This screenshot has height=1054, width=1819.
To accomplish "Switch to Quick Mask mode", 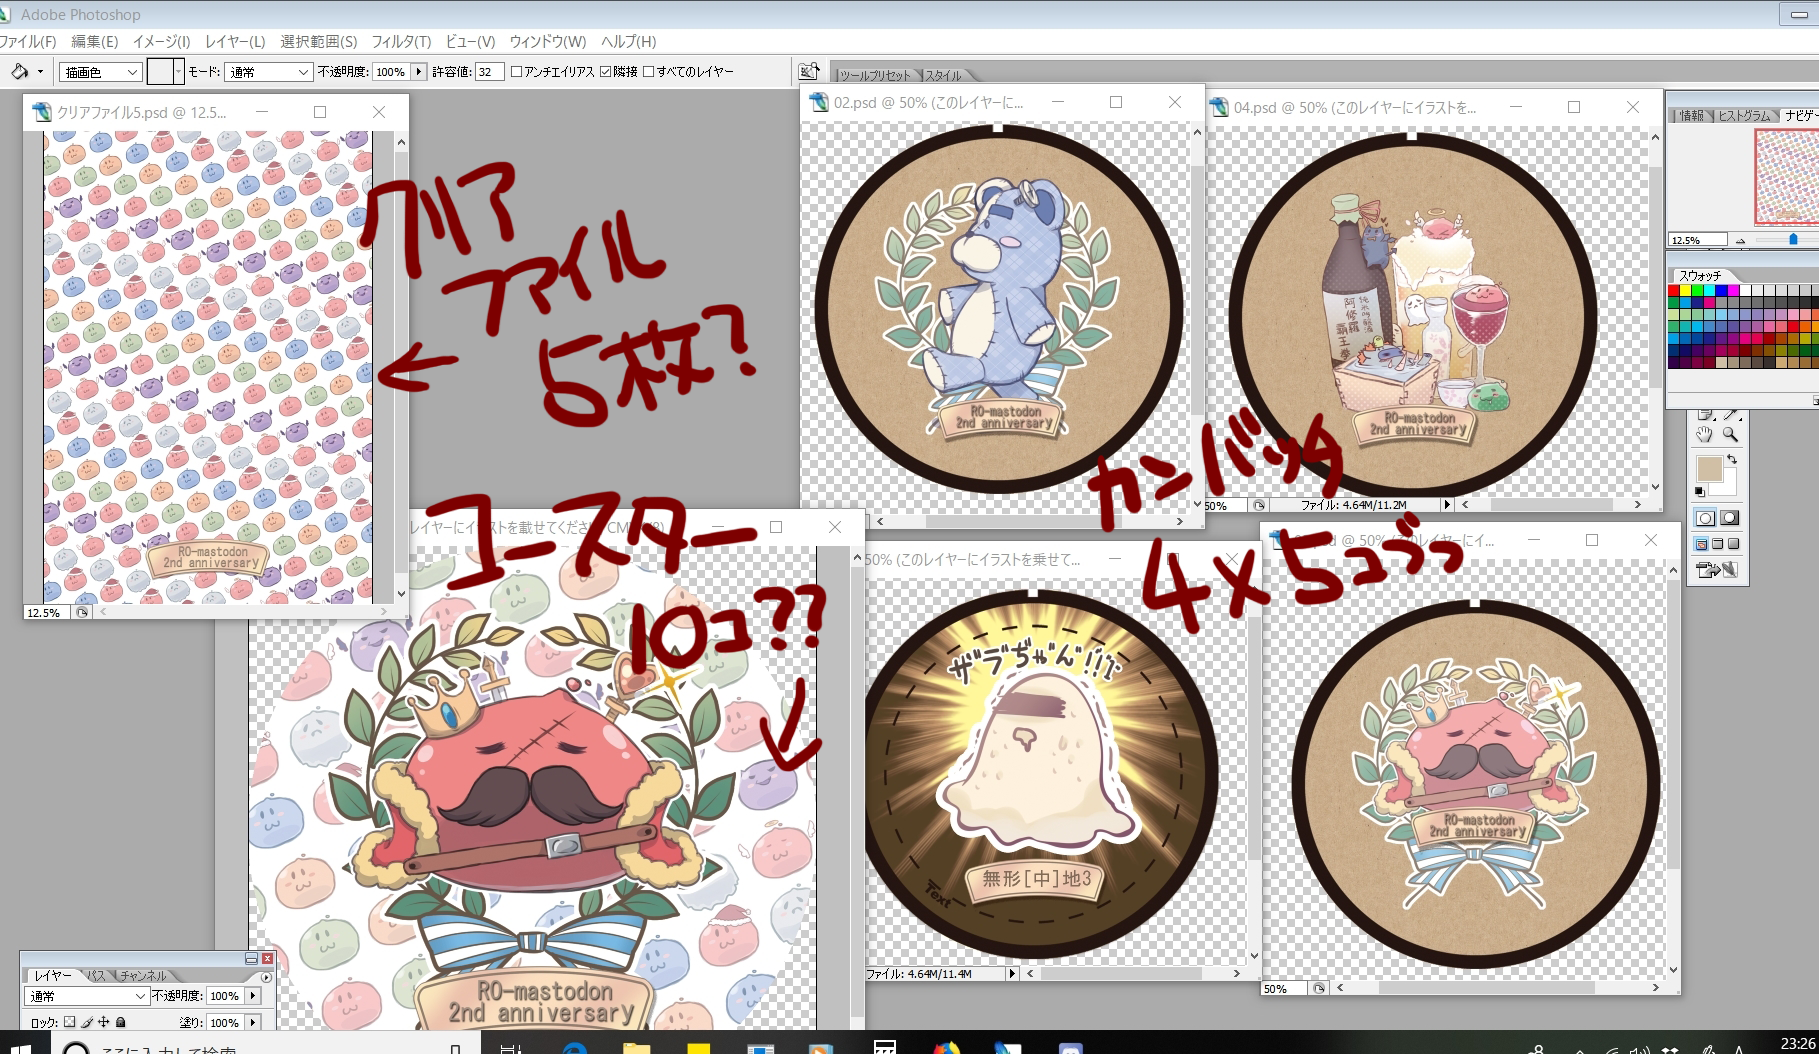I will pos(1729,518).
